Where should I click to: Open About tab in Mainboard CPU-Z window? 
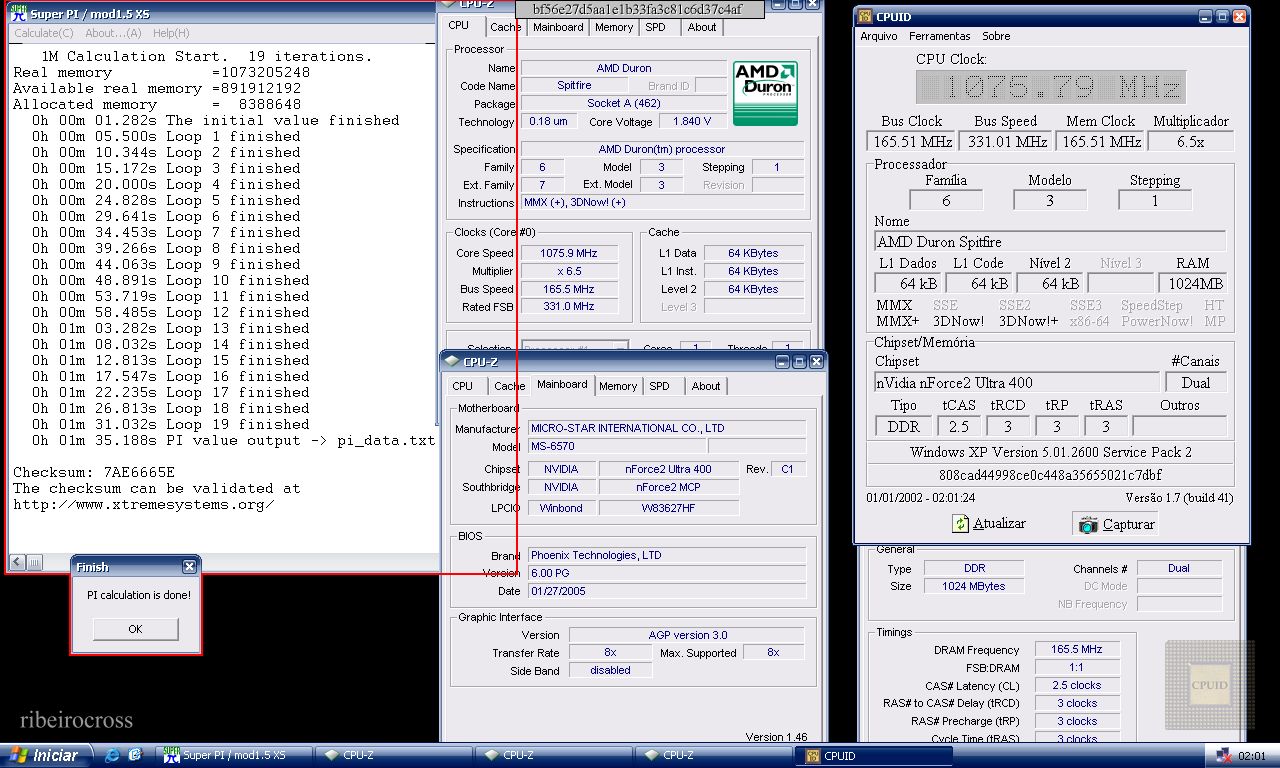pos(706,386)
